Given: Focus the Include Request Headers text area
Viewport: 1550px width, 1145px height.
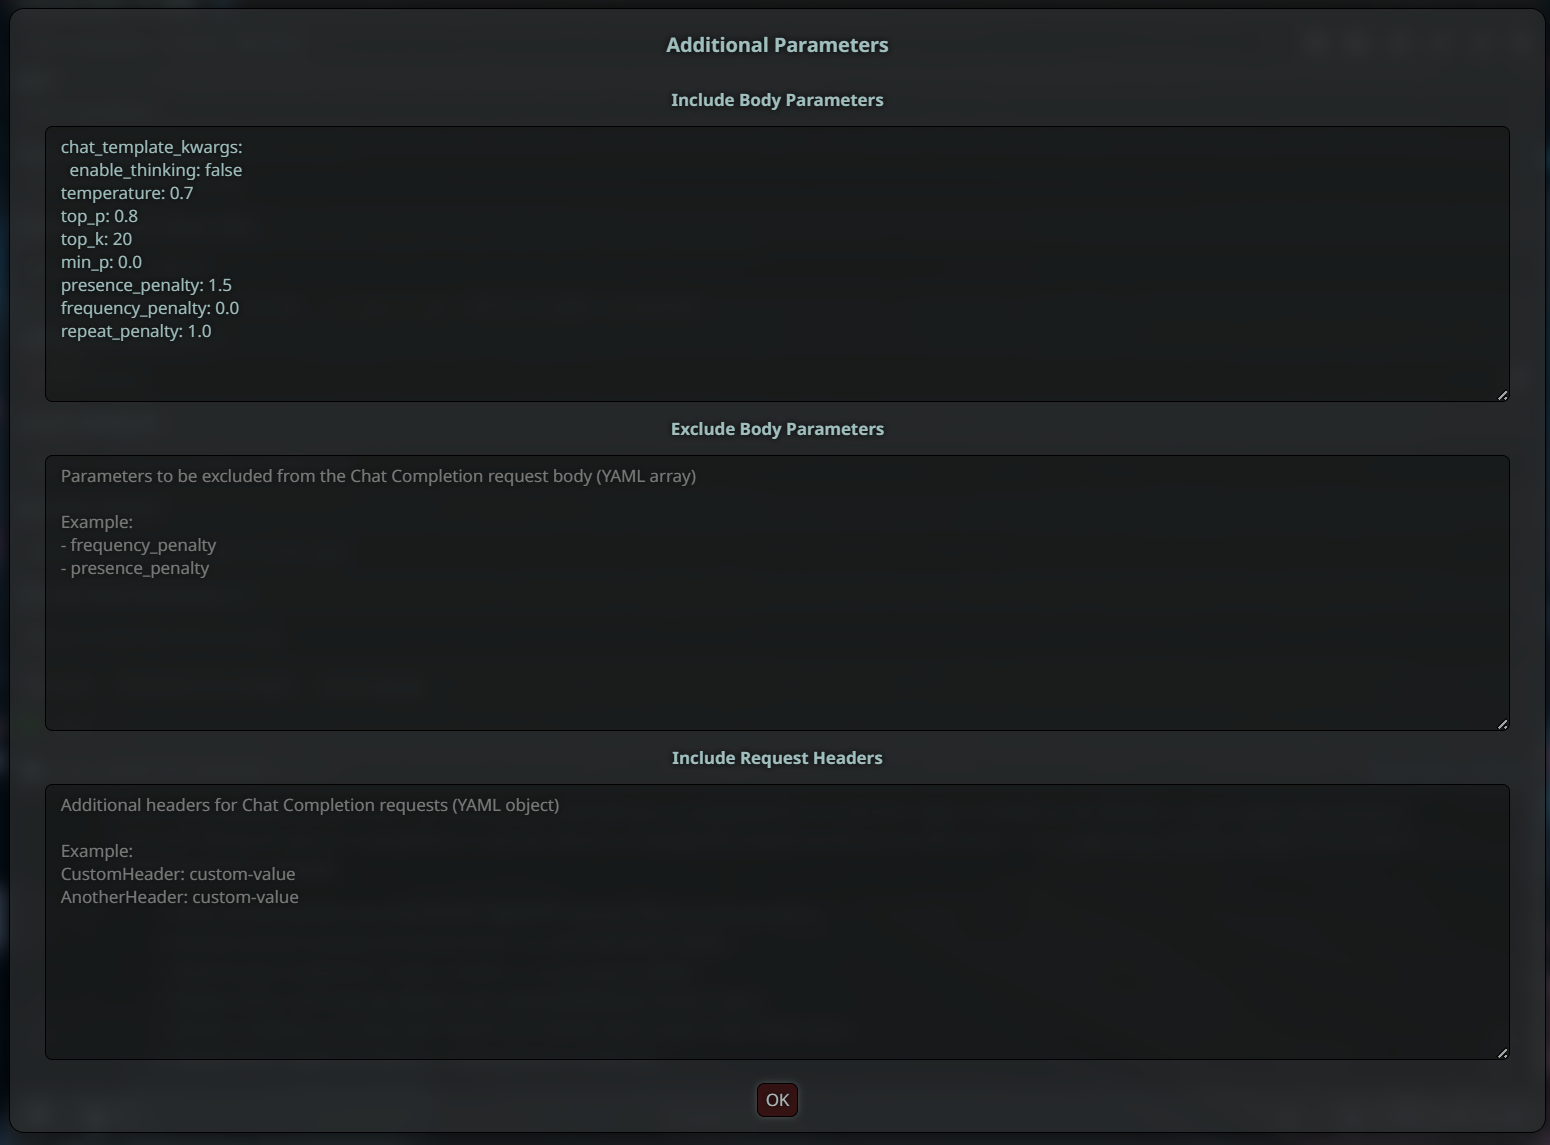Looking at the screenshot, I should pyautogui.click(x=777, y=922).
